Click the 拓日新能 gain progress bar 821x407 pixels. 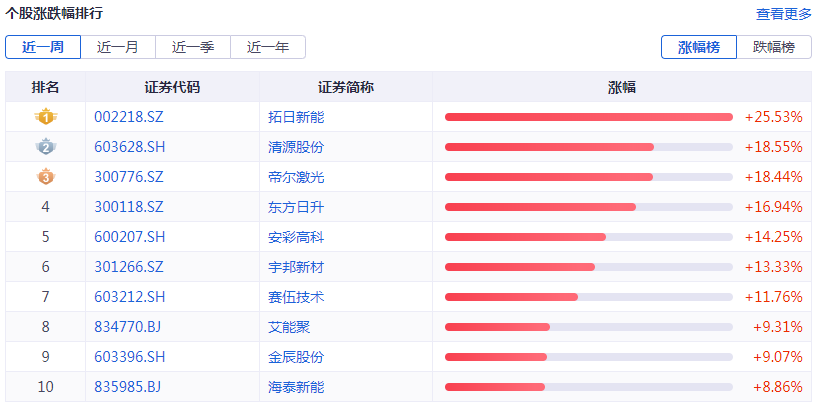pos(588,117)
